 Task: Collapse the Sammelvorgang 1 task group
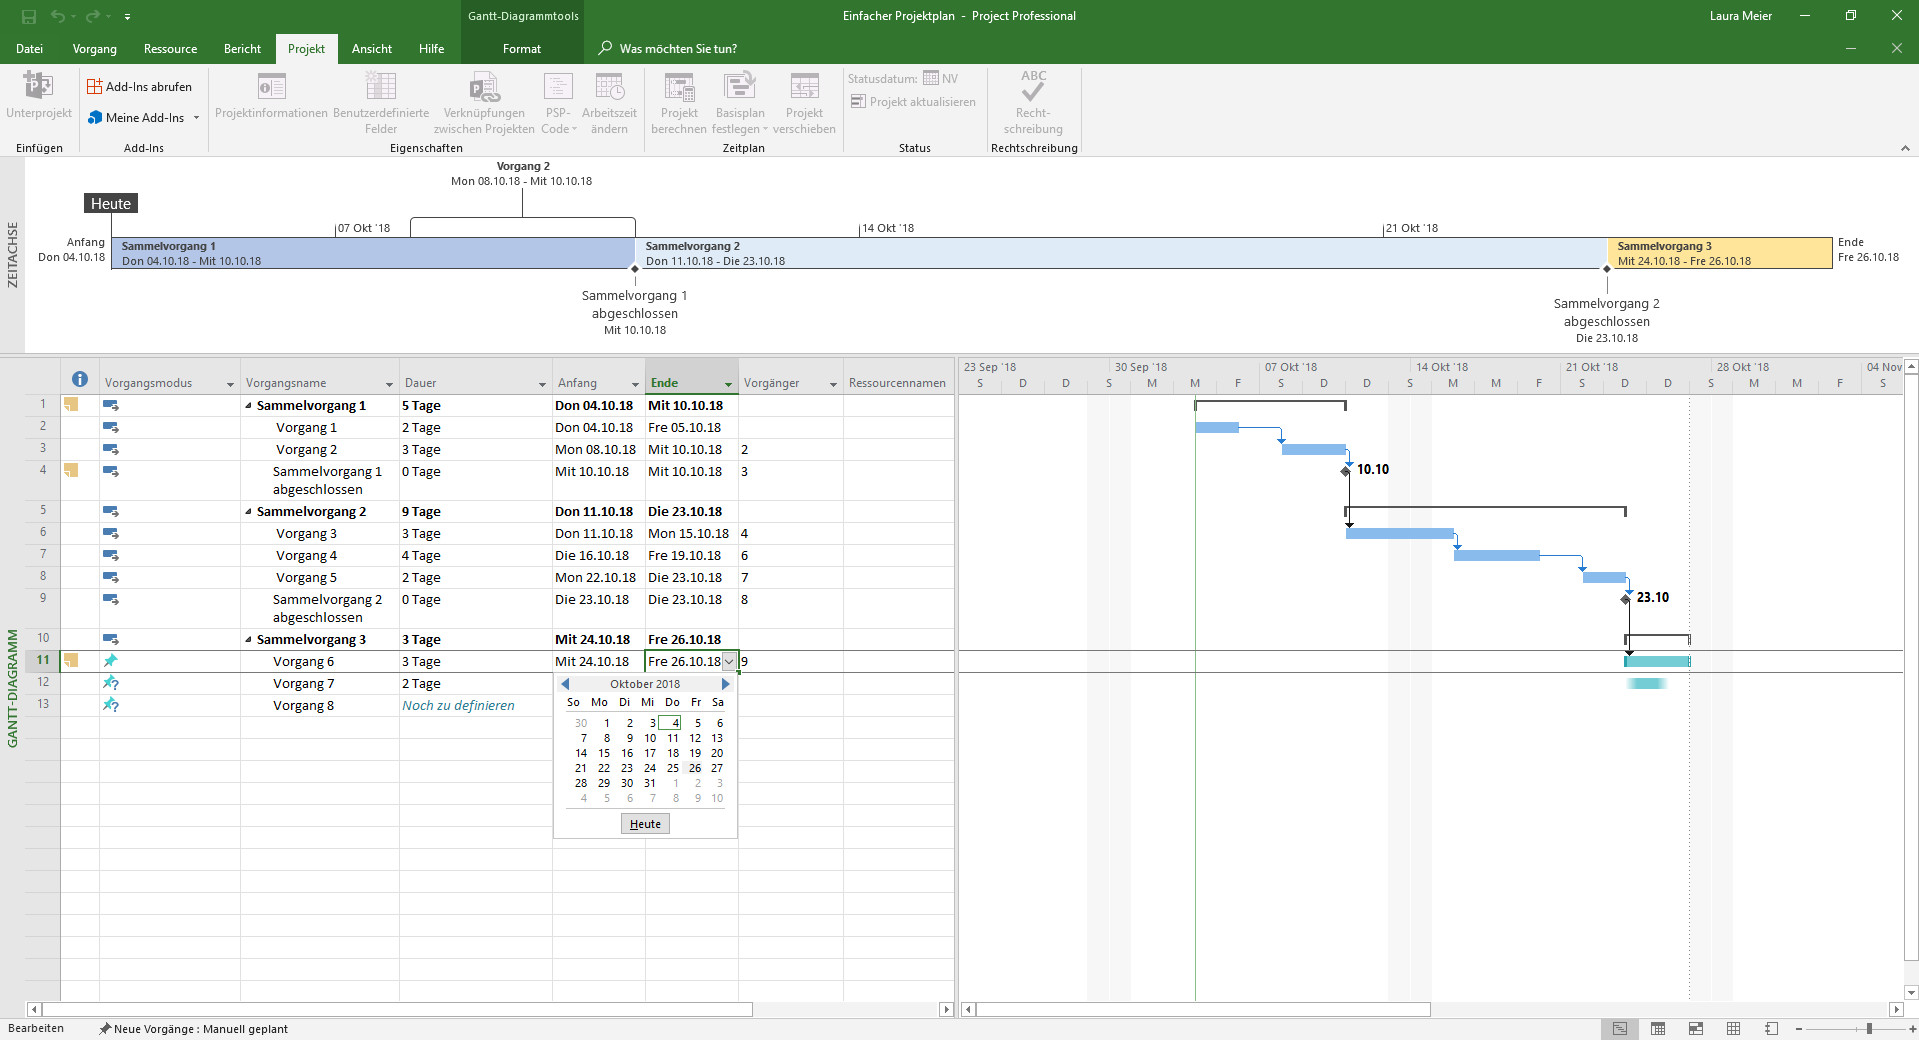point(249,406)
